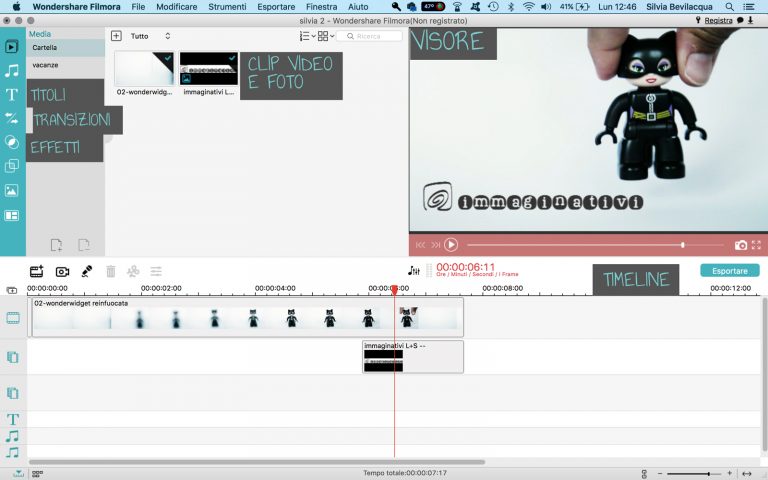Screen dimensions: 768x480
Task: Select the Cartella folder
Action: (x=65, y=48)
